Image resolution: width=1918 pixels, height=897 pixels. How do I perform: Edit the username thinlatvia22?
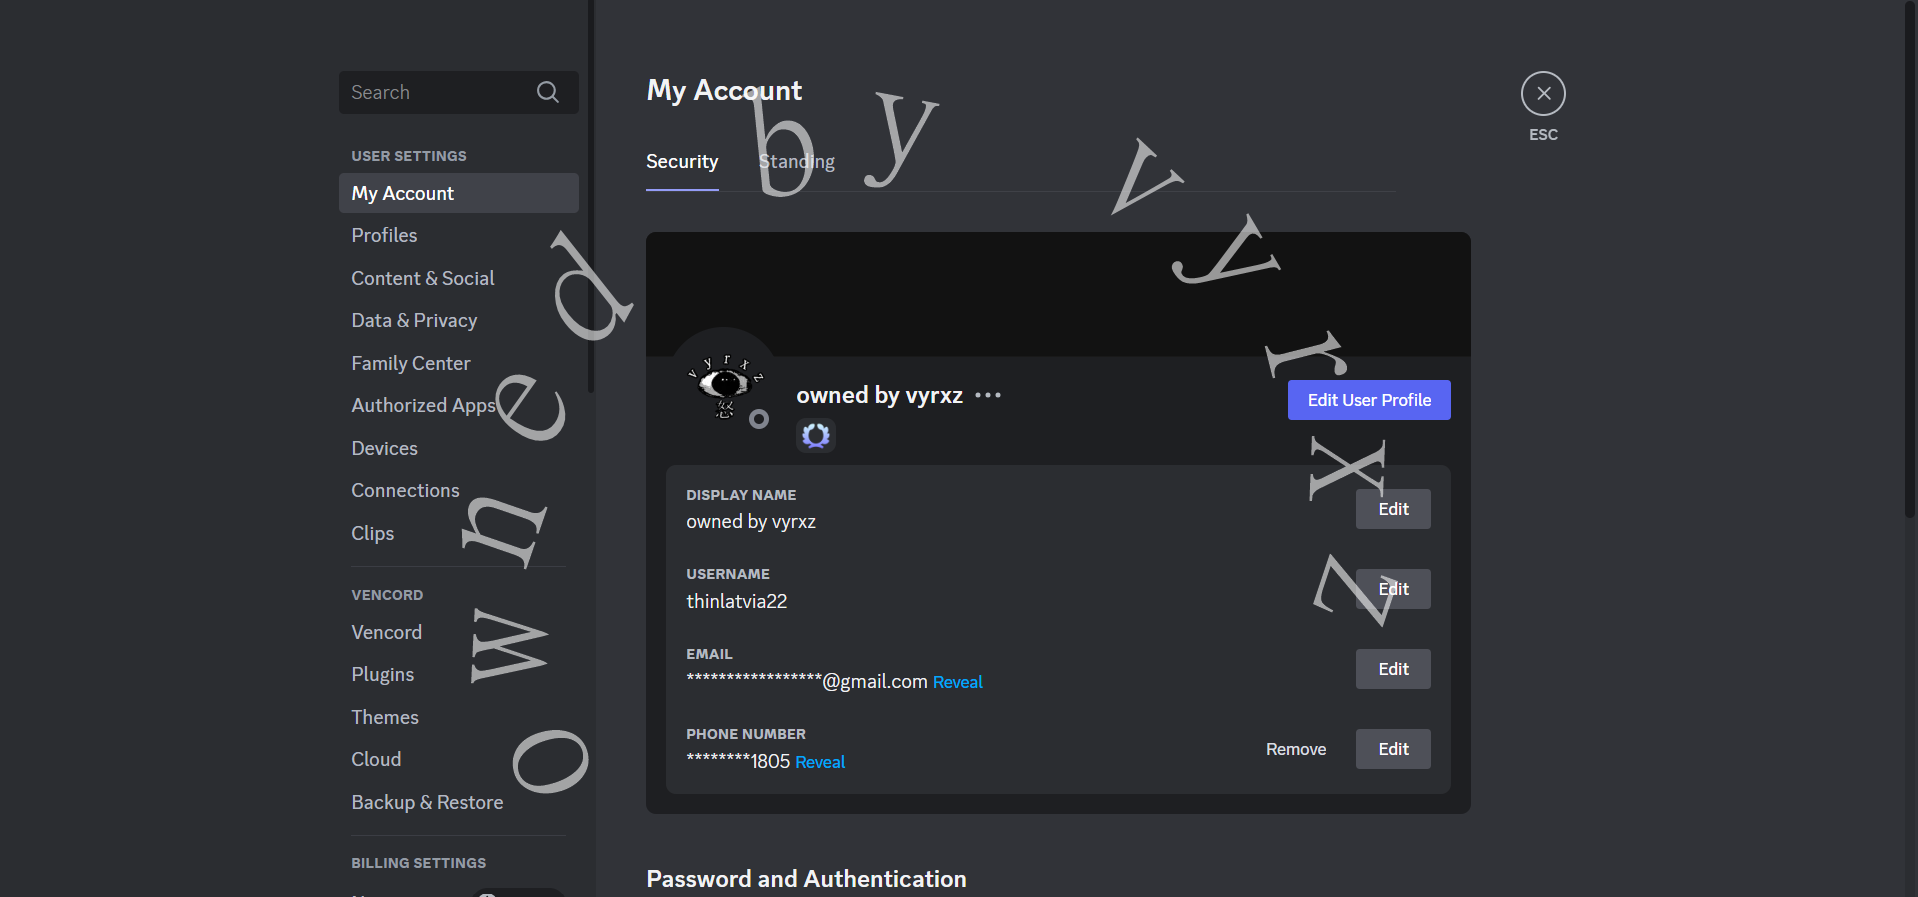click(x=1392, y=589)
